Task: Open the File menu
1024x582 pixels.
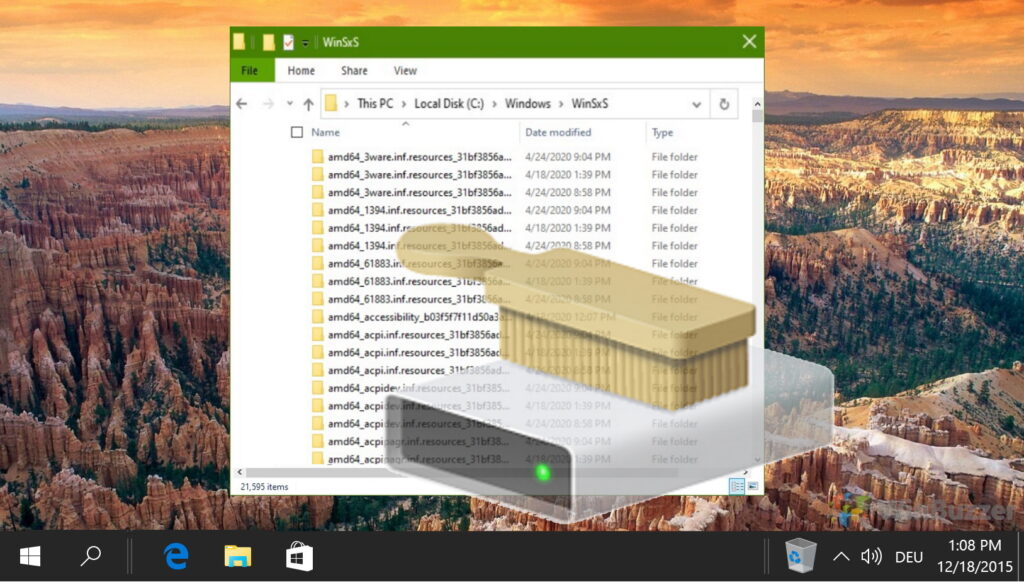Action: 250,70
